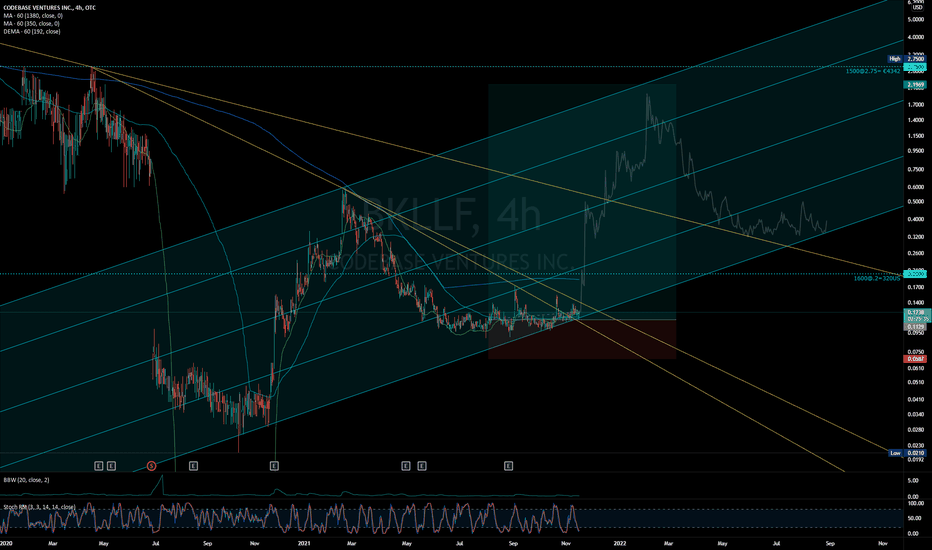Click the 50.00 Stoch RSI scale value
The width and height of the screenshot is (932, 550).
coord(914,518)
